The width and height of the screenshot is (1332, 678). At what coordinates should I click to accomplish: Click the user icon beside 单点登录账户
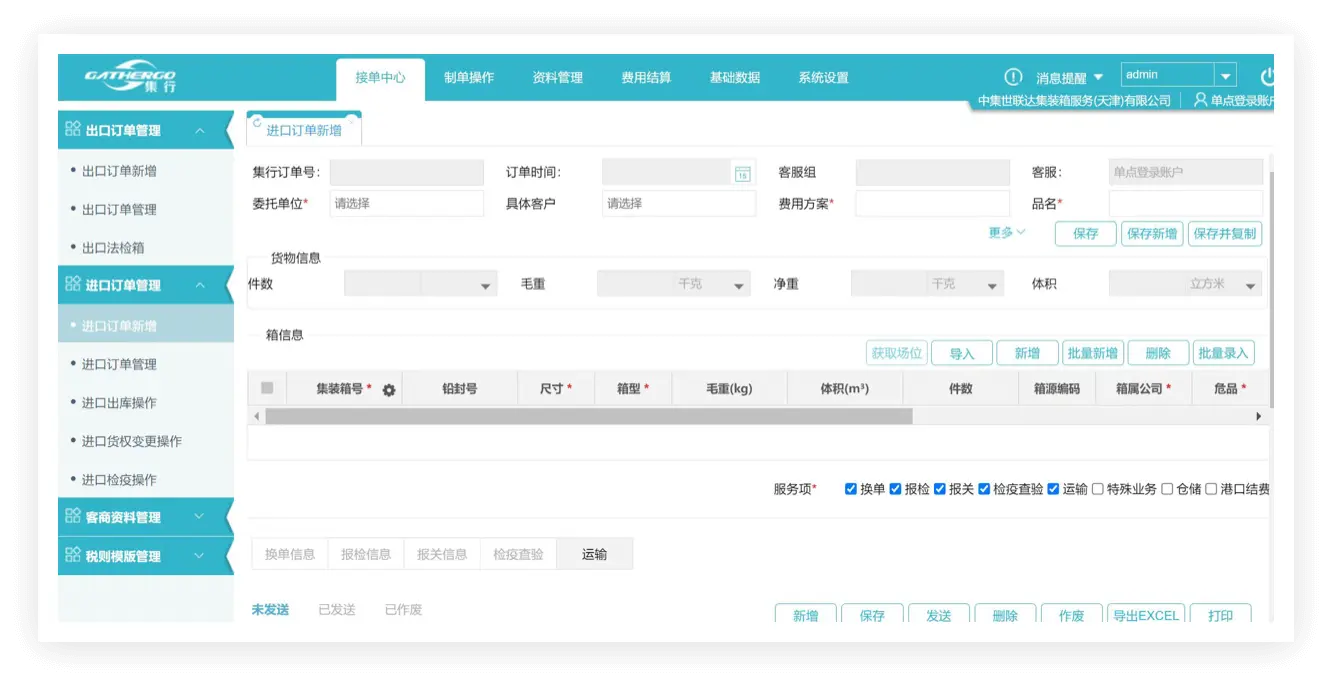click(x=1200, y=100)
